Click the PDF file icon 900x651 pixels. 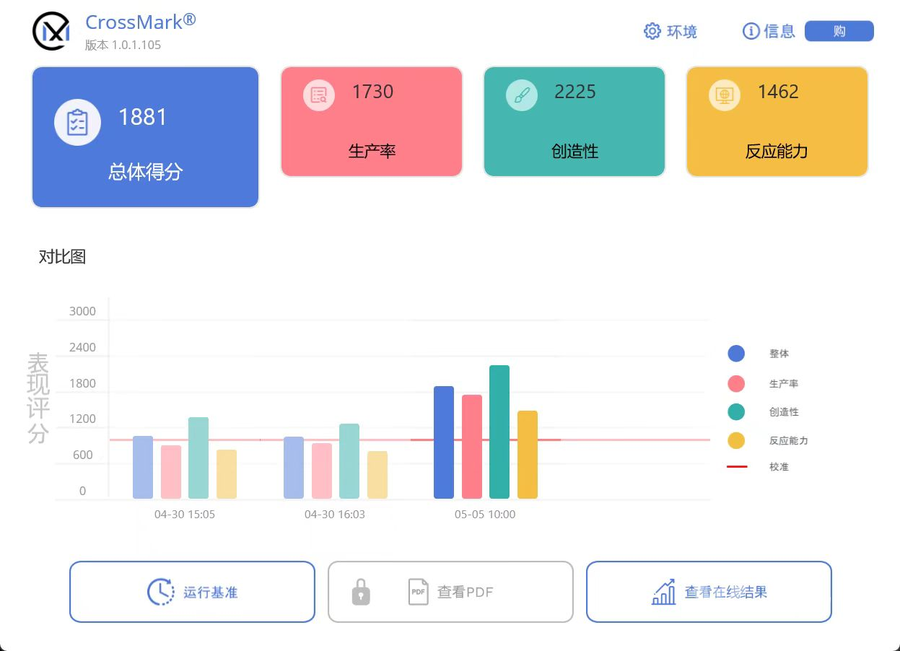tap(418, 592)
